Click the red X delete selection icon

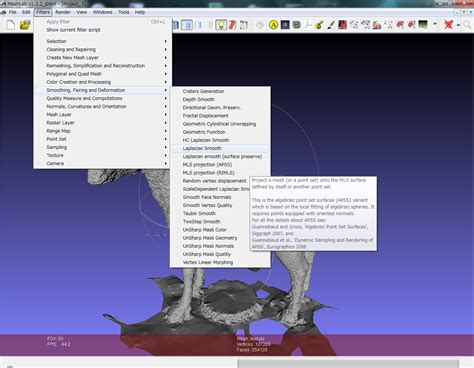449,25
